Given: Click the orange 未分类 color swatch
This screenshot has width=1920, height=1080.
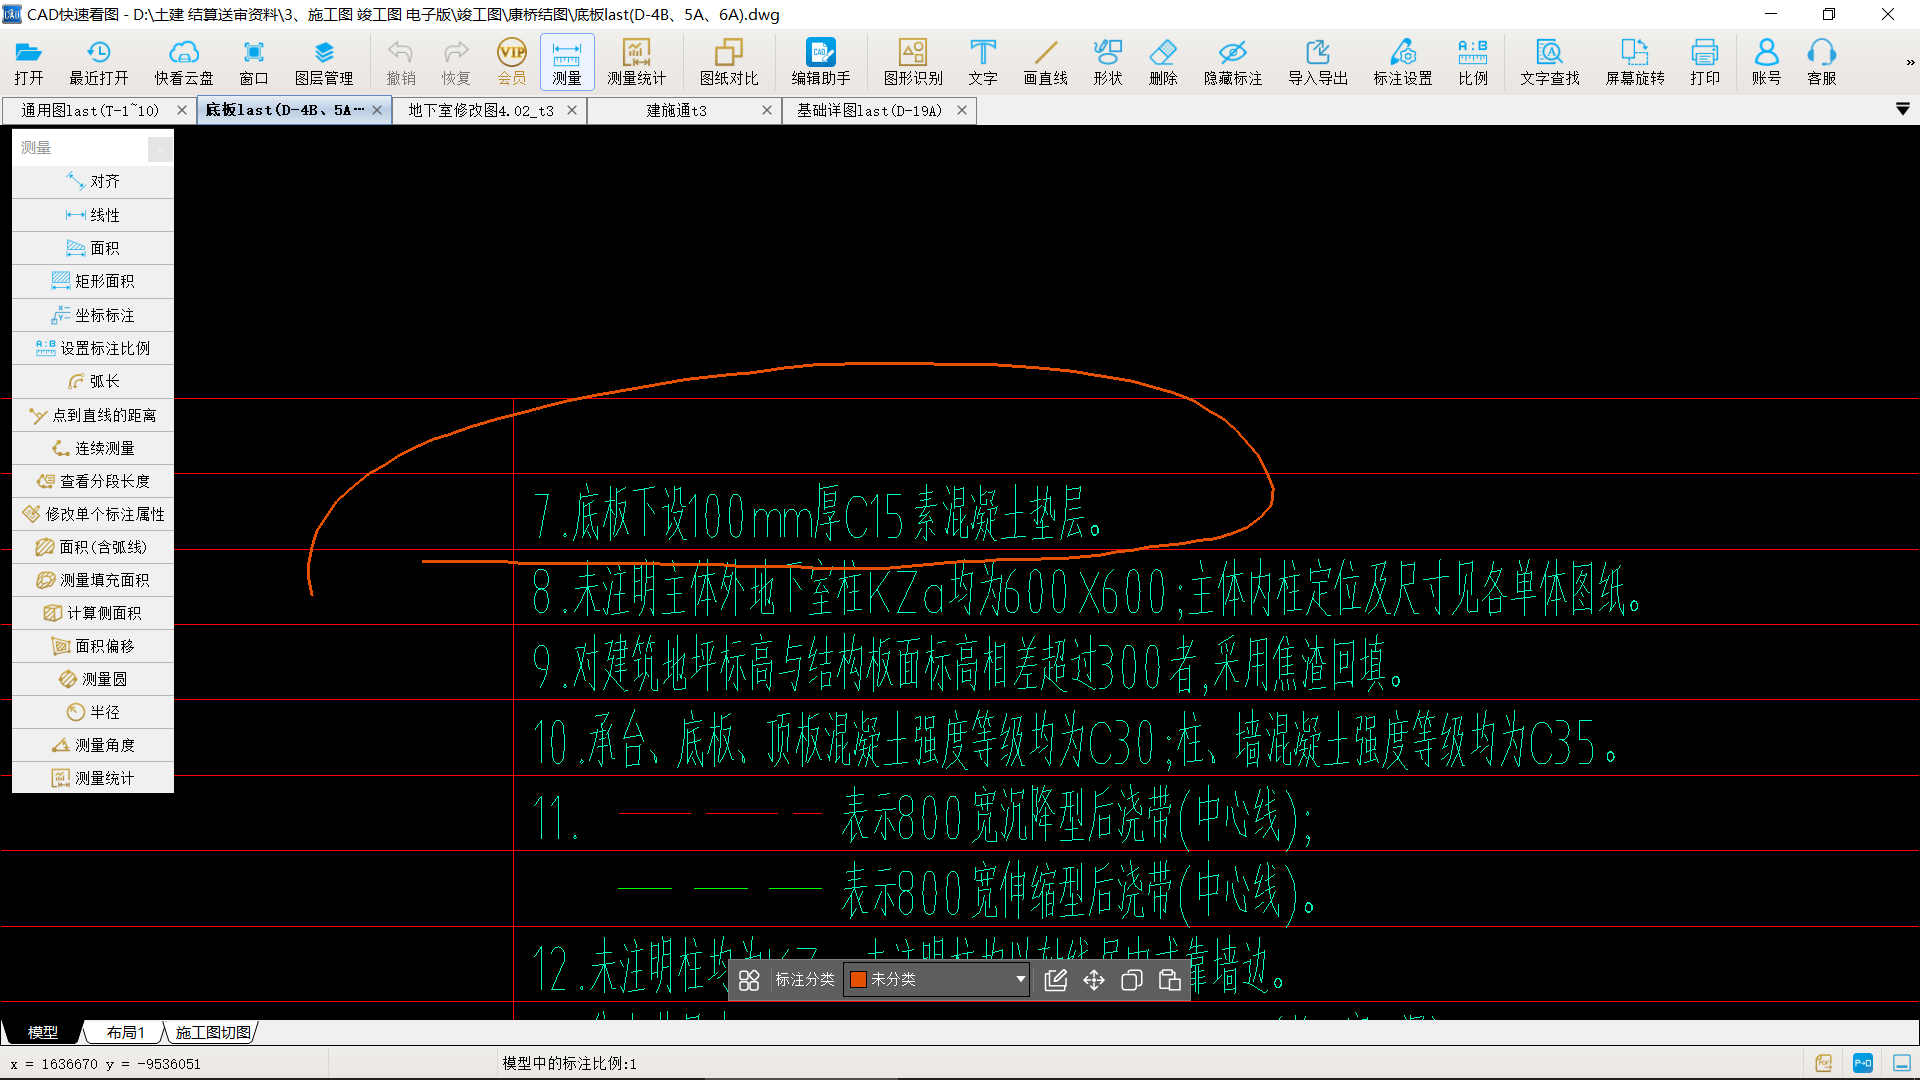Looking at the screenshot, I should click(858, 979).
